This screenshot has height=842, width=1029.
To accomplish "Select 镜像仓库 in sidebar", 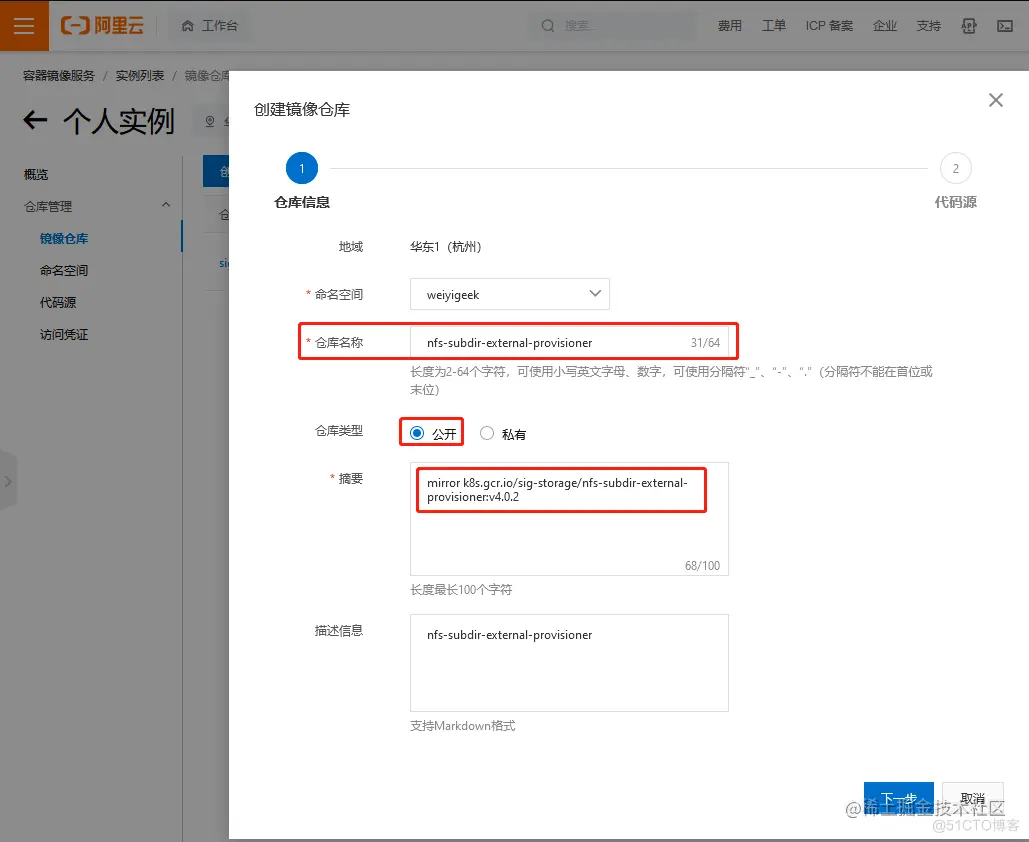I will tap(64, 238).
